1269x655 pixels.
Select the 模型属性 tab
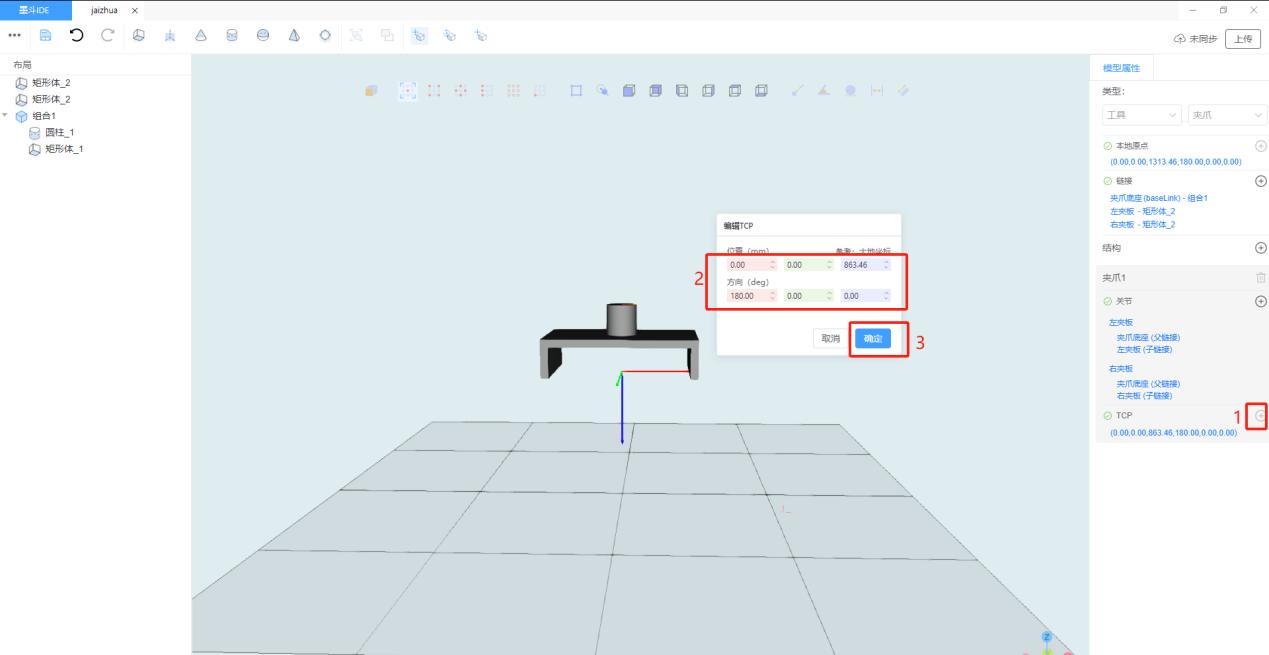point(1121,68)
